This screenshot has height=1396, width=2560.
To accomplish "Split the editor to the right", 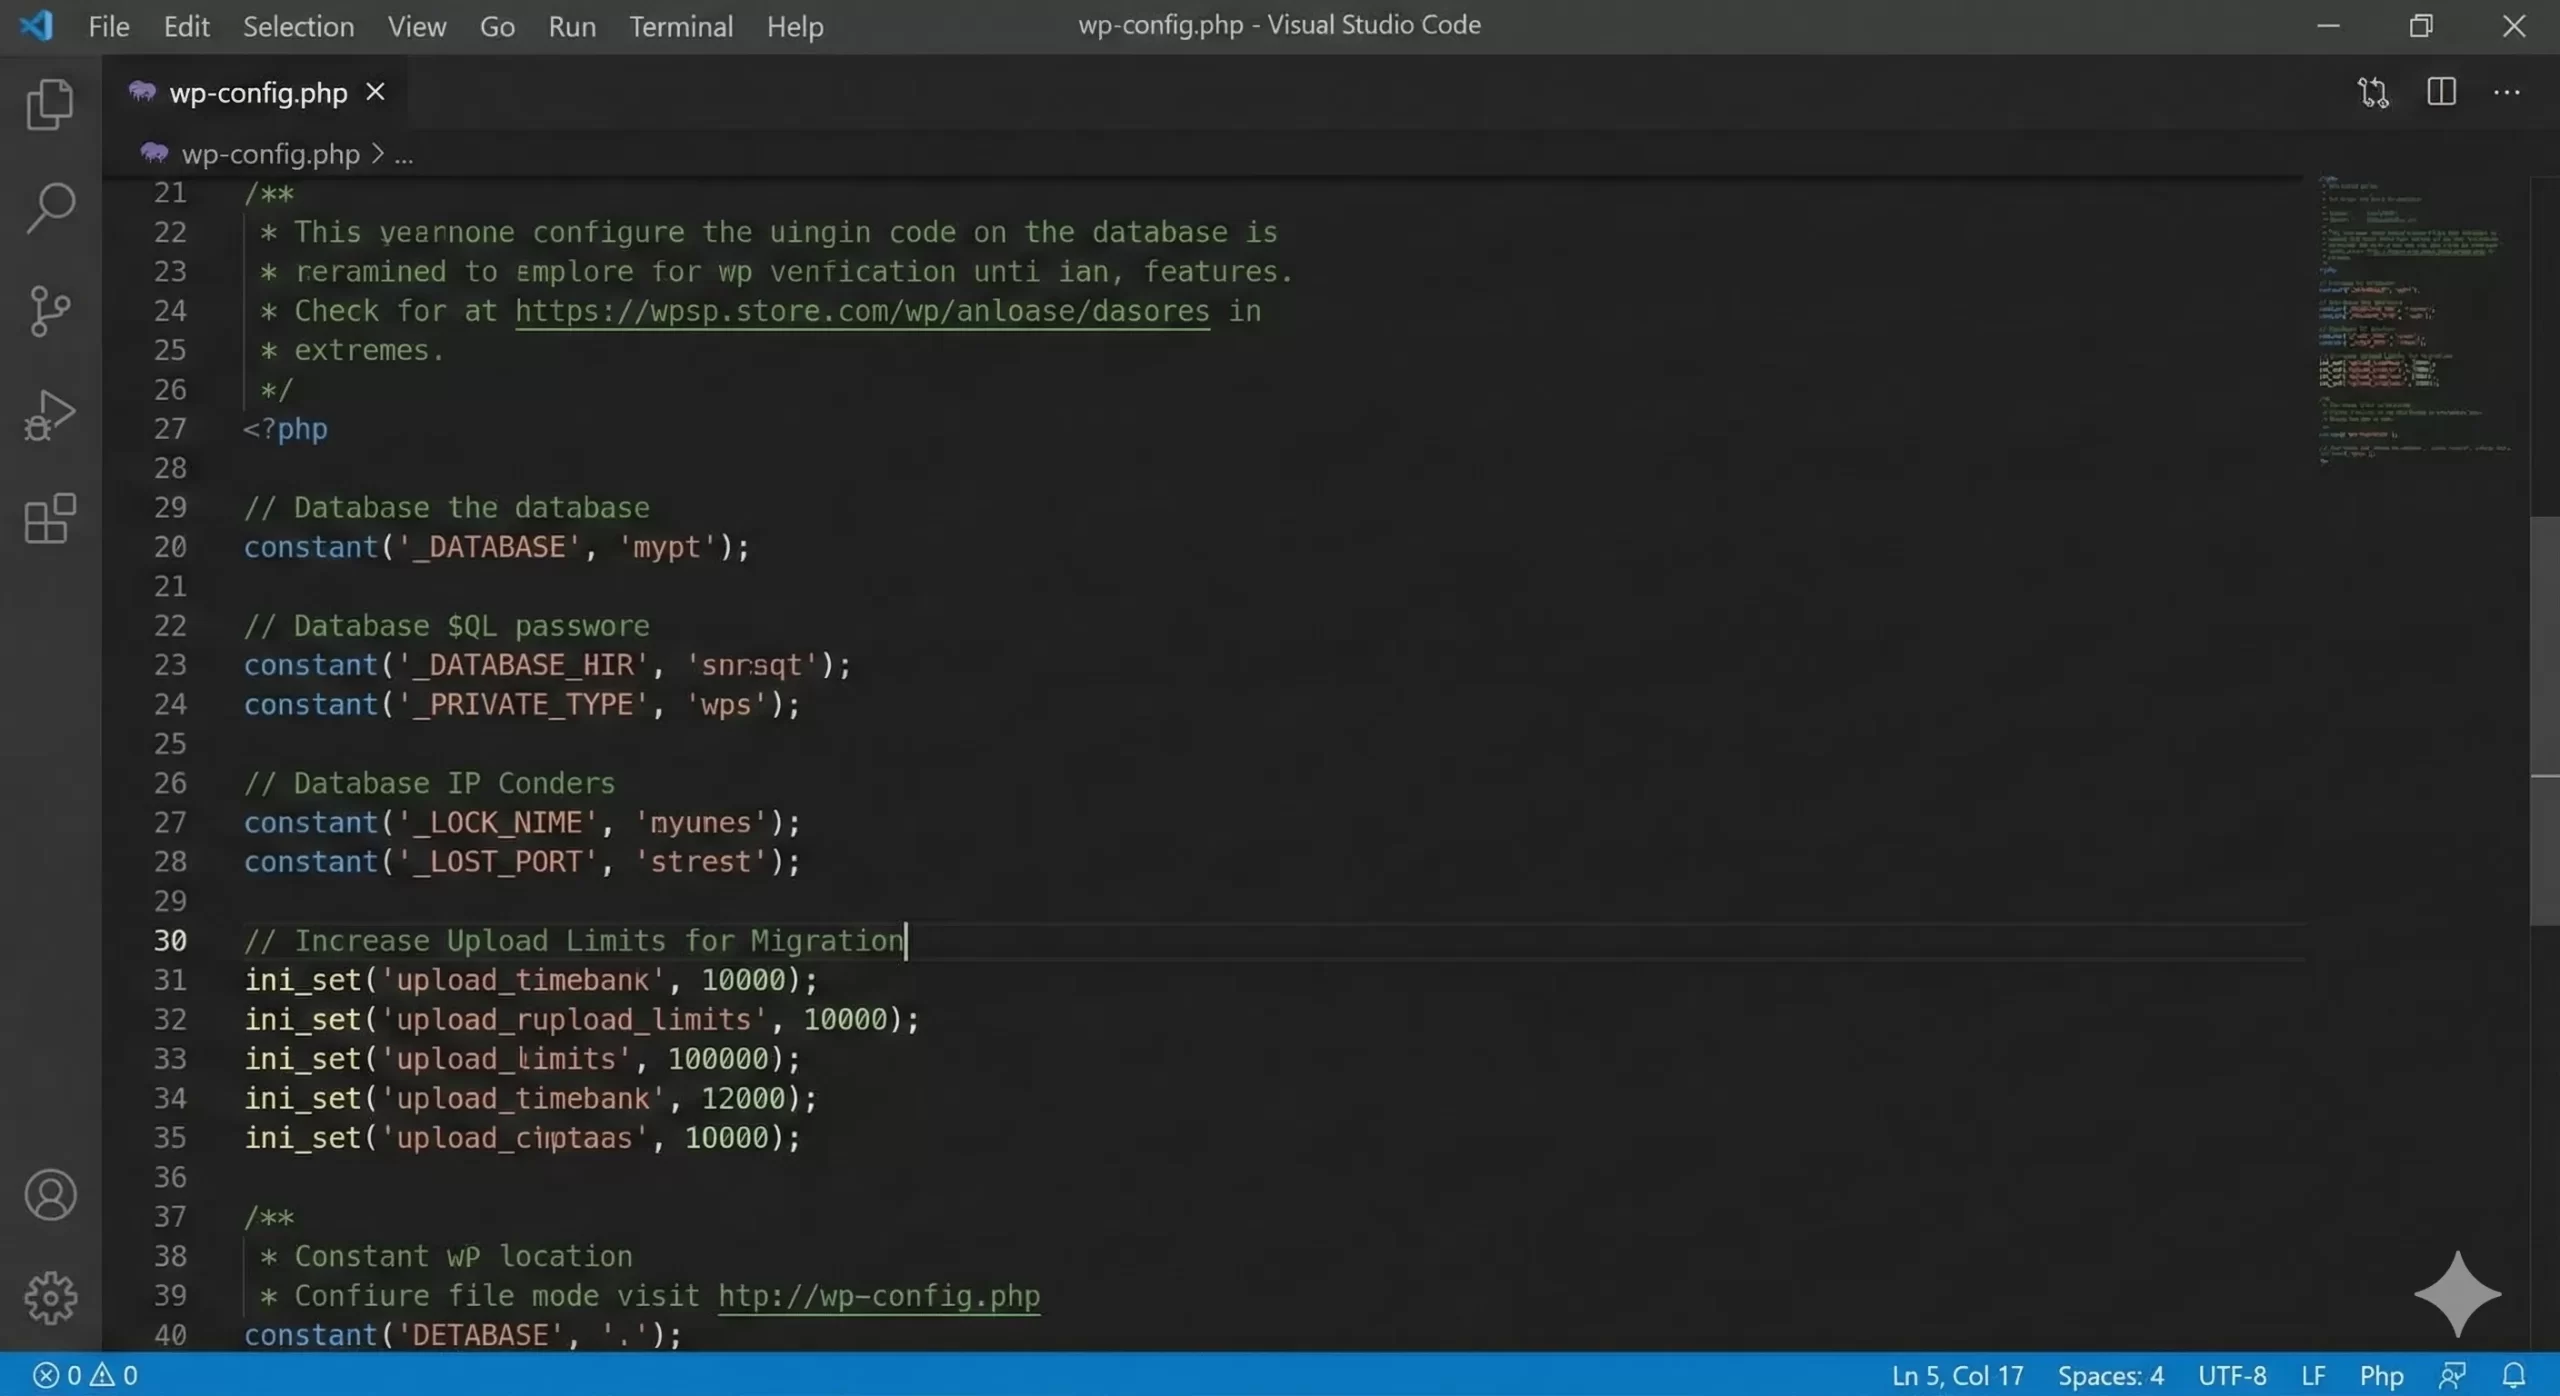I will click(x=2441, y=93).
